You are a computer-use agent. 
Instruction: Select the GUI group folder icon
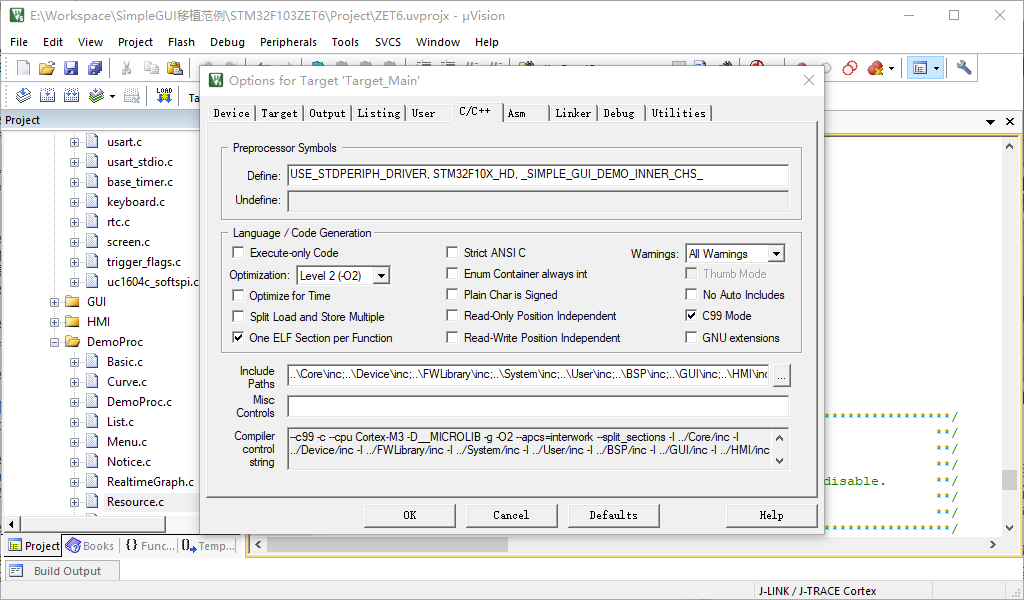pyautogui.click(x=73, y=302)
